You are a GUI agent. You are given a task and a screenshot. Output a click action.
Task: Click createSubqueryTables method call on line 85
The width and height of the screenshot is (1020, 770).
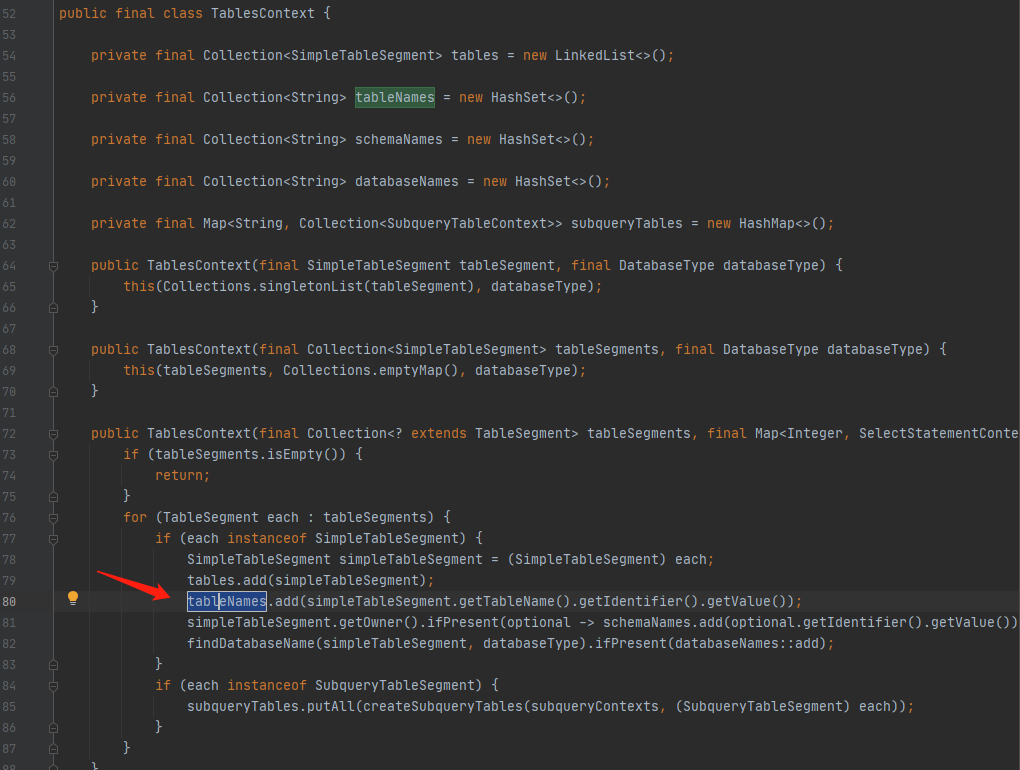[x=442, y=706]
